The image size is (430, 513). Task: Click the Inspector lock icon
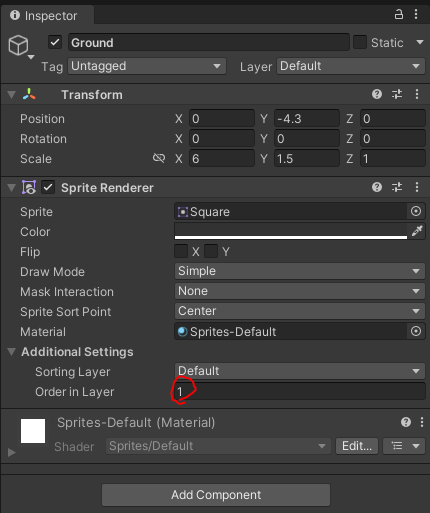[x=399, y=14]
